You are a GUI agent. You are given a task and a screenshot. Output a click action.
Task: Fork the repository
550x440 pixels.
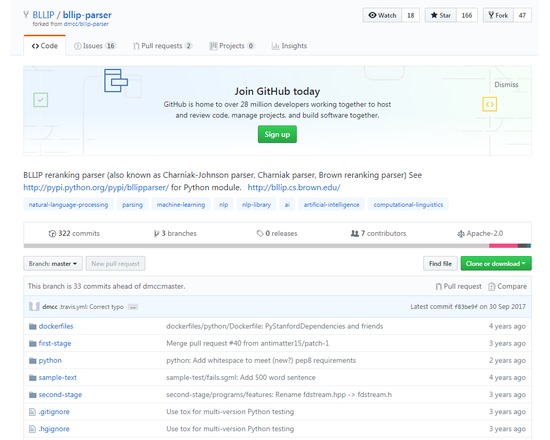click(x=498, y=15)
